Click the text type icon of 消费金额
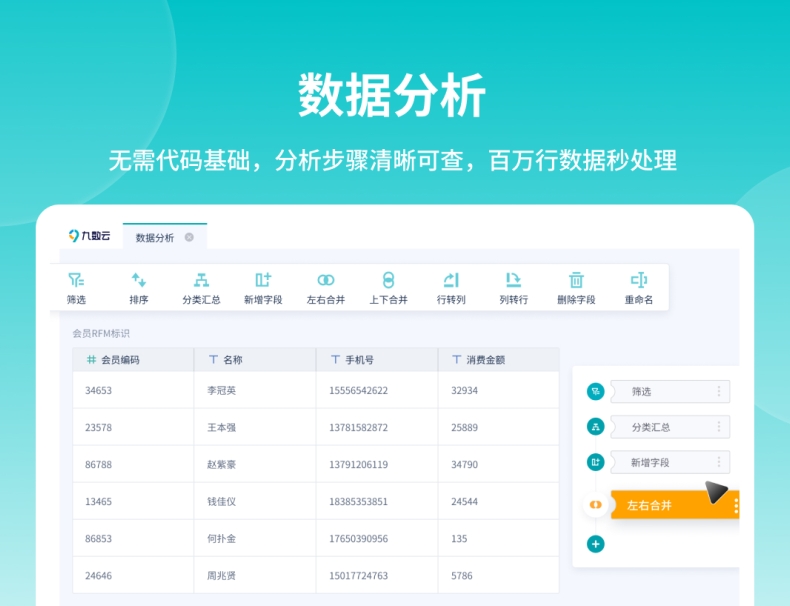The height and width of the screenshot is (606, 790). tap(456, 360)
